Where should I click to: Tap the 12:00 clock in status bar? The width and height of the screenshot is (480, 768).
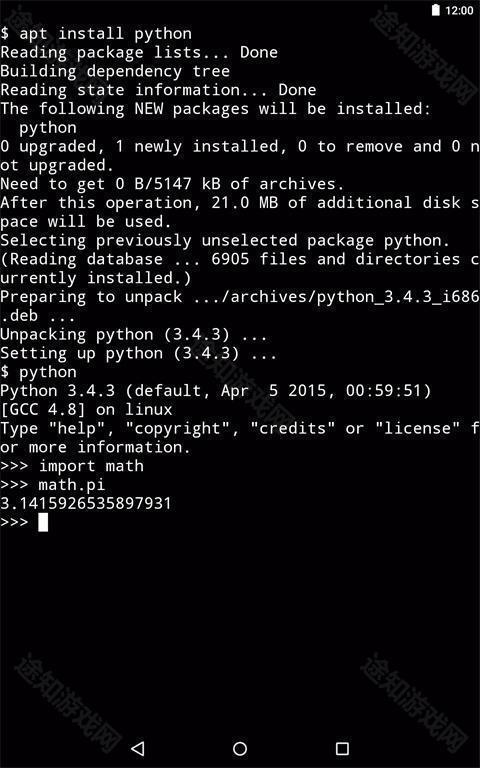[x=459, y=11]
